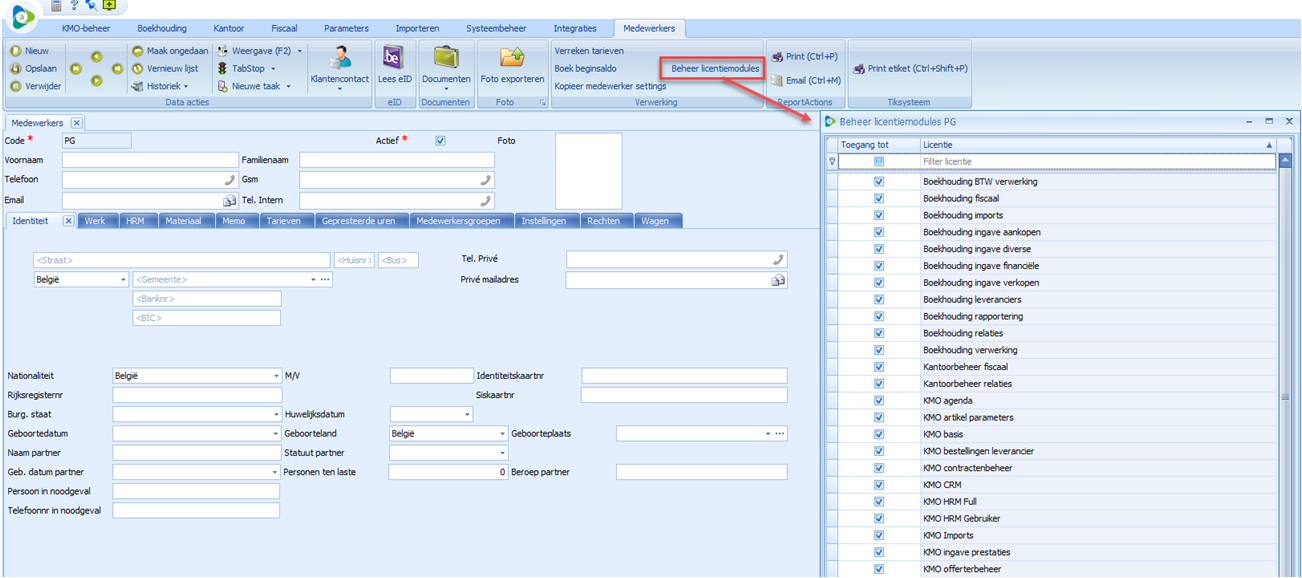
Task: Click the Filter licentie input field
Action: (1095, 161)
